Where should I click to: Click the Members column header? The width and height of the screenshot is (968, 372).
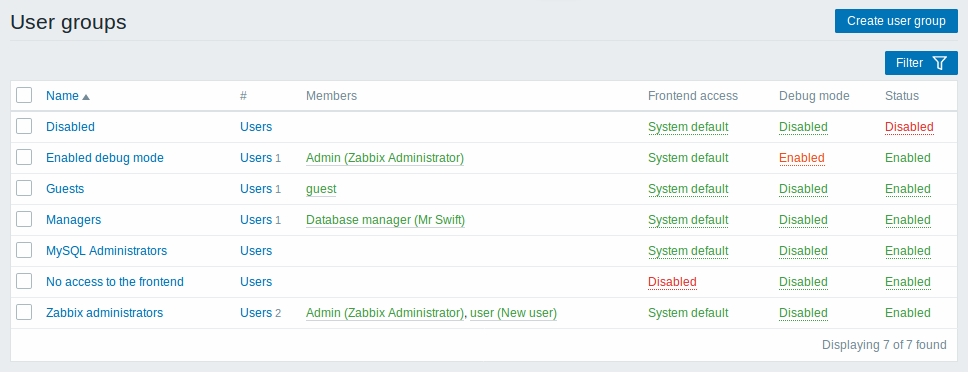[332, 96]
